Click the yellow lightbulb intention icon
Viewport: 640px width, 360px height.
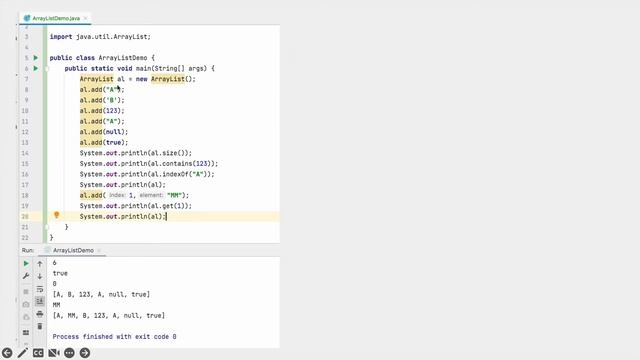coord(57,215)
